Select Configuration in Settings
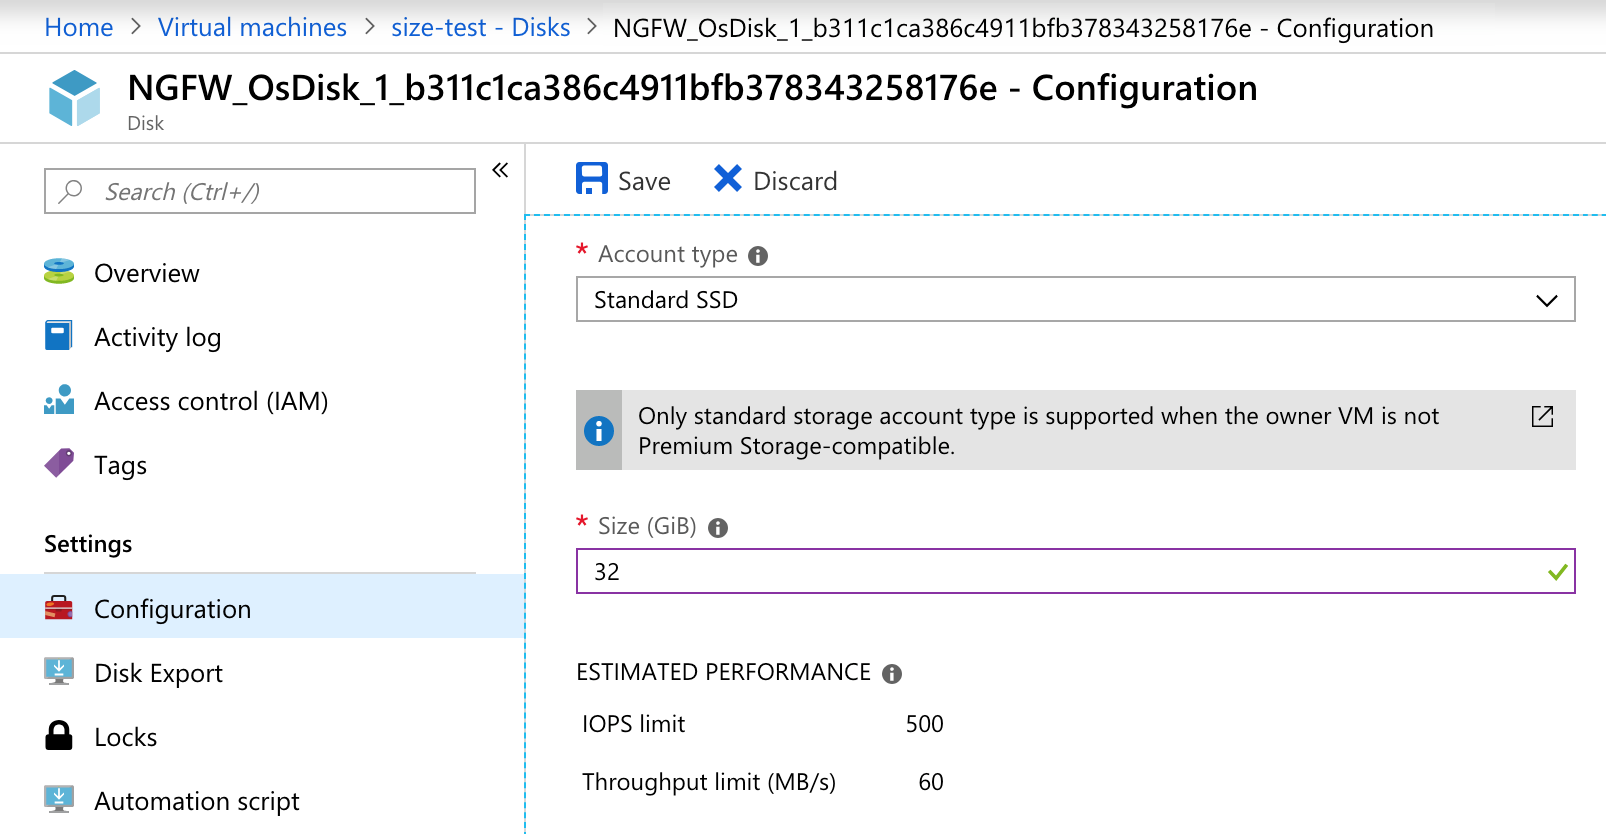The width and height of the screenshot is (1606, 834). [262, 608]
